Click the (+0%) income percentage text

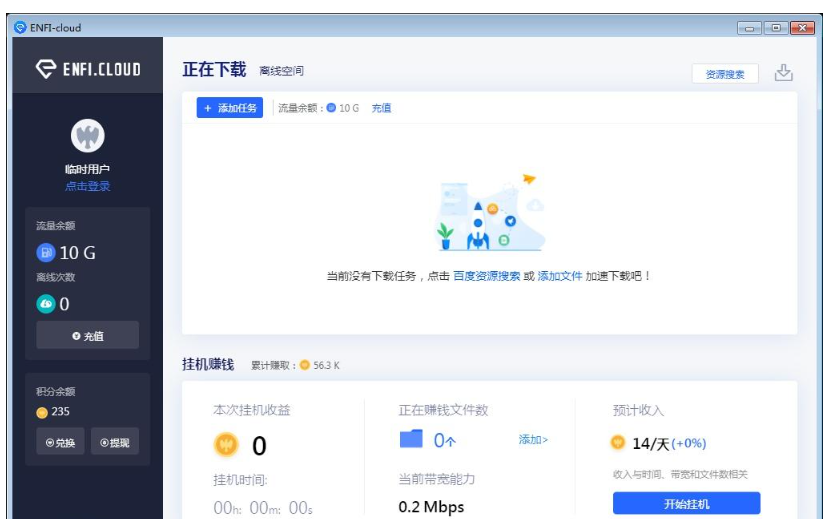[x=689, y=443]
